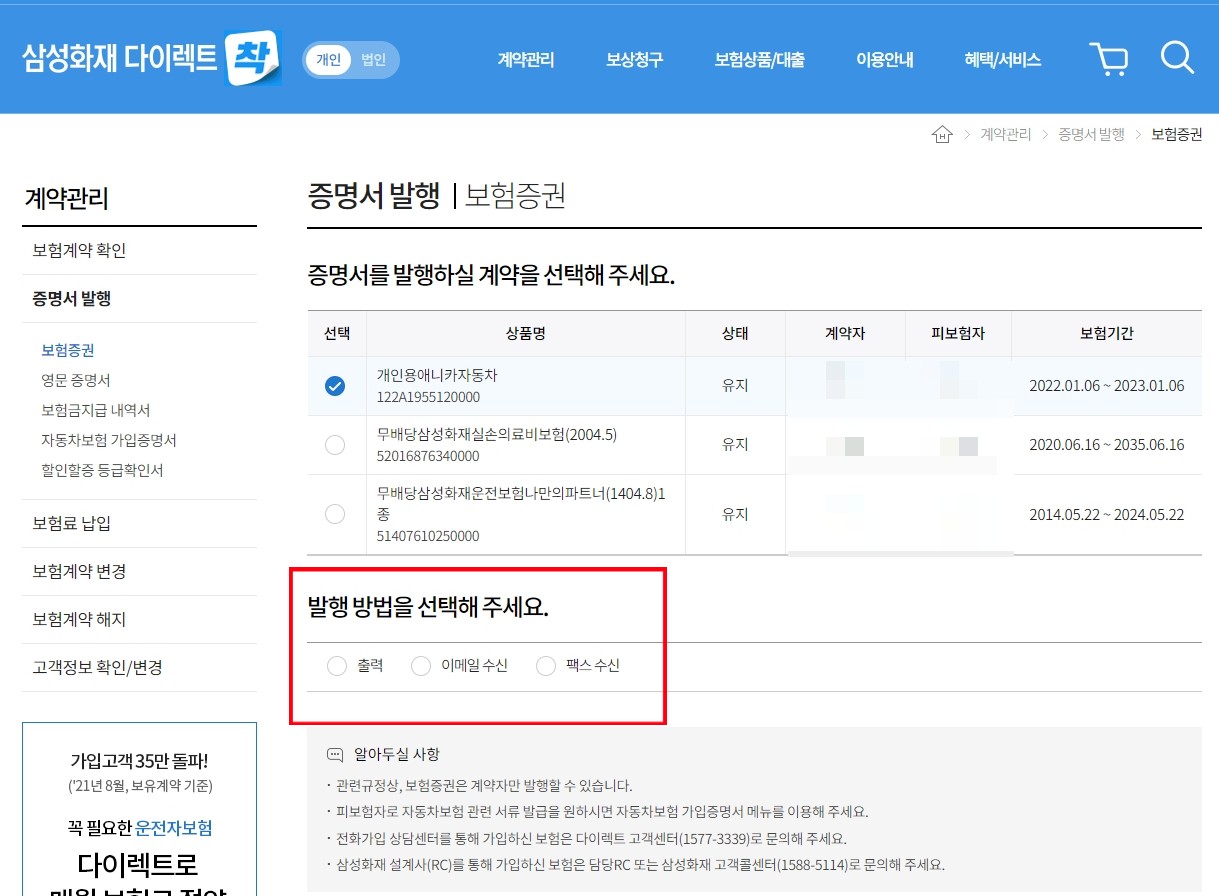
Task: Click the period 2022.01.06 ~ 2023.01.06
Action: click(x=1106, y=386)
